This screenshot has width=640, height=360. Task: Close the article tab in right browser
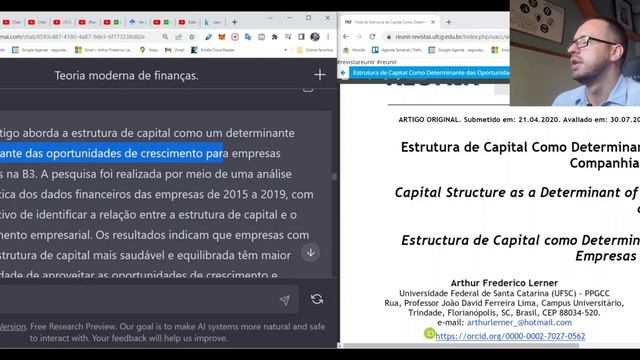pos(433,22)
